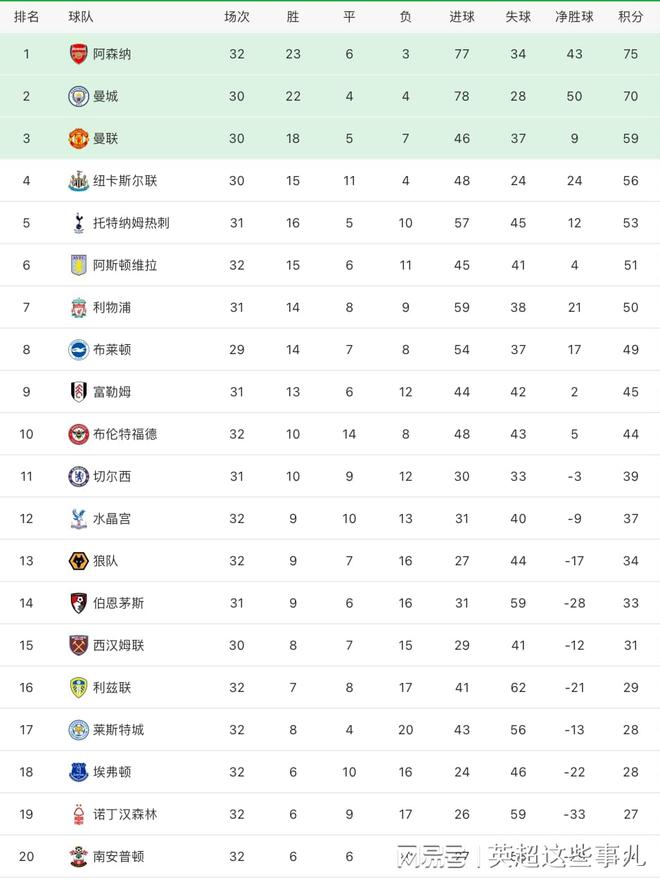Screen dimensions: 660x880
Task: Click the Crystal Palace crest icon
Action: [x=78, y=518]
